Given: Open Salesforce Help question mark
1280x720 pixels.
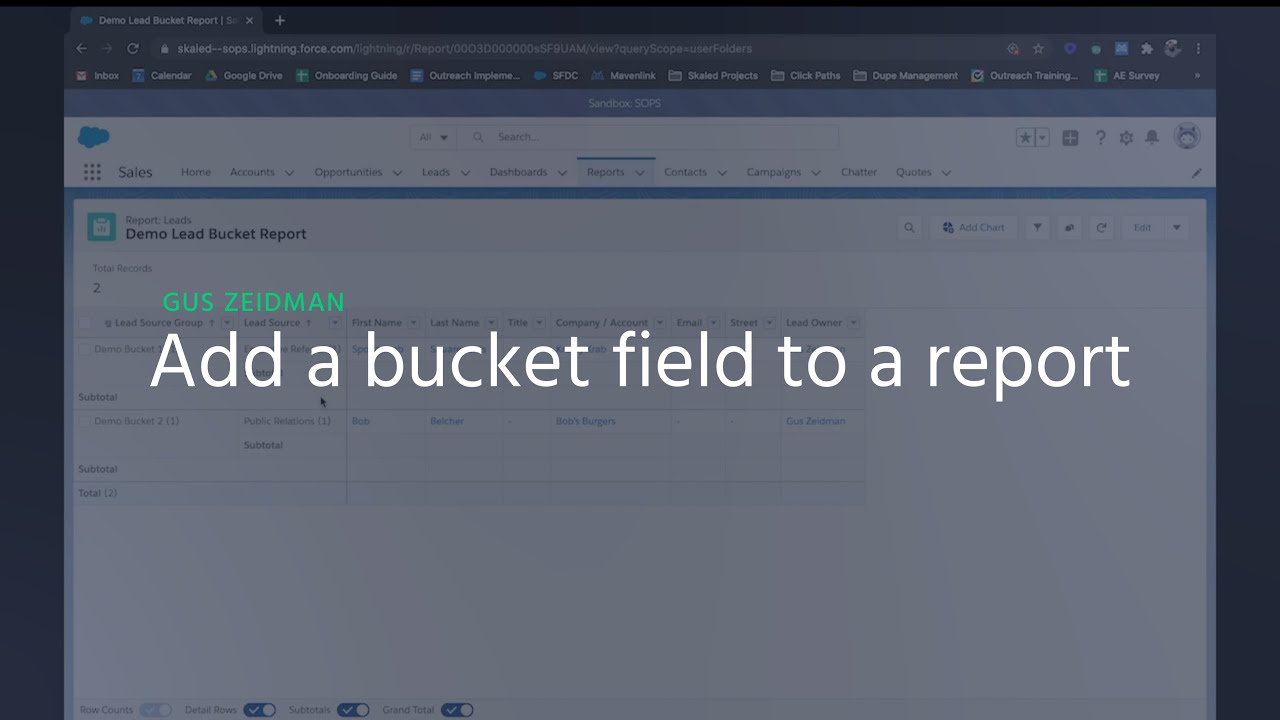Looking at the screenshot, I should pos(1100,138).
